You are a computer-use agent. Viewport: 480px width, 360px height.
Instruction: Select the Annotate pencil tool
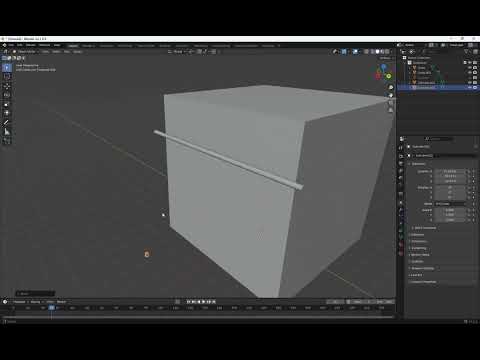click(7, 123)
